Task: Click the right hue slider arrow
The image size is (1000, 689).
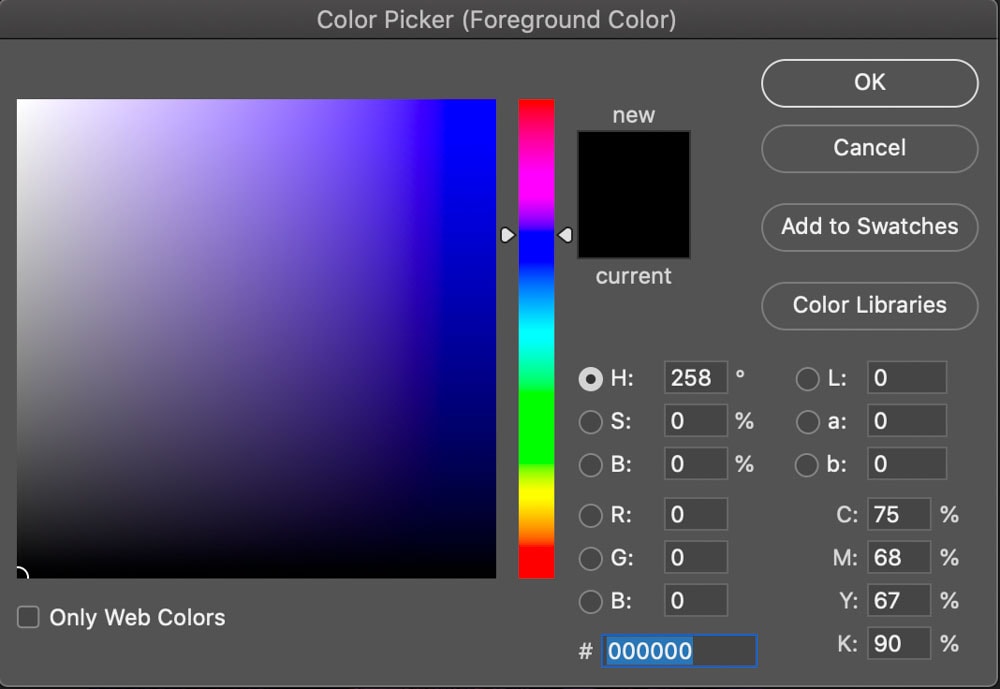Action: point(565,235)
